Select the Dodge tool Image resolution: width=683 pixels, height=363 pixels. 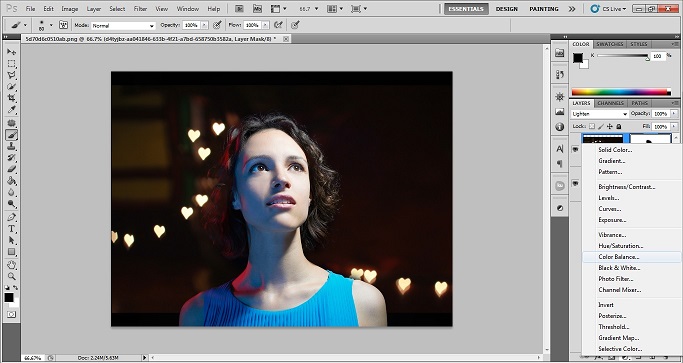pyautogui.click(x=11, y=204)
